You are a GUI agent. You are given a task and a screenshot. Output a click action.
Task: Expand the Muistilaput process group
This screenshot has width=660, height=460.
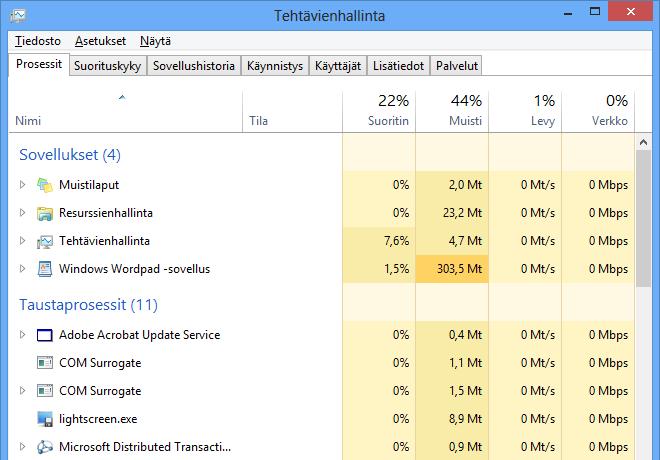(22, 185)
